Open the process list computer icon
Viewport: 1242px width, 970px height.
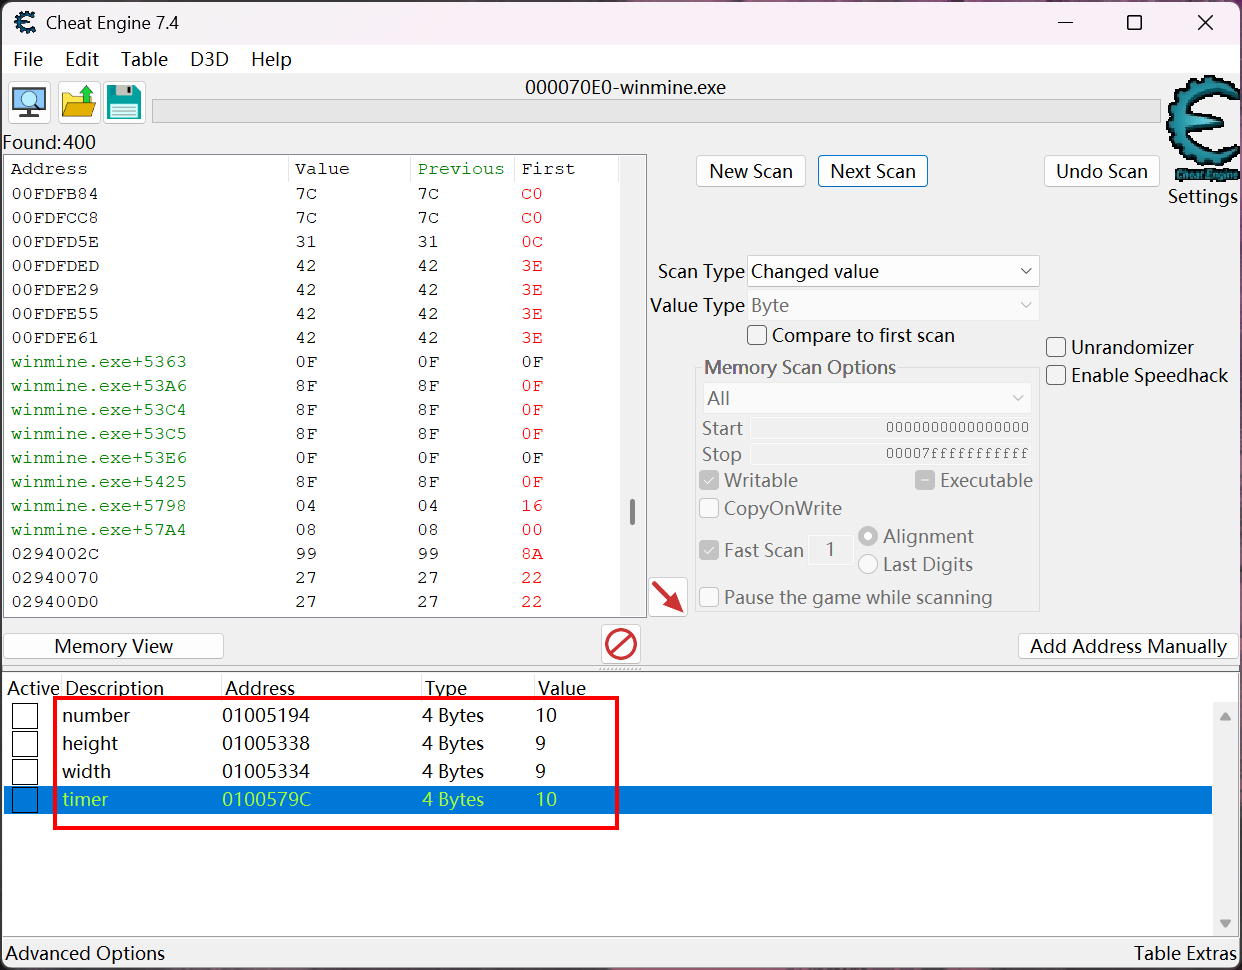29,102
